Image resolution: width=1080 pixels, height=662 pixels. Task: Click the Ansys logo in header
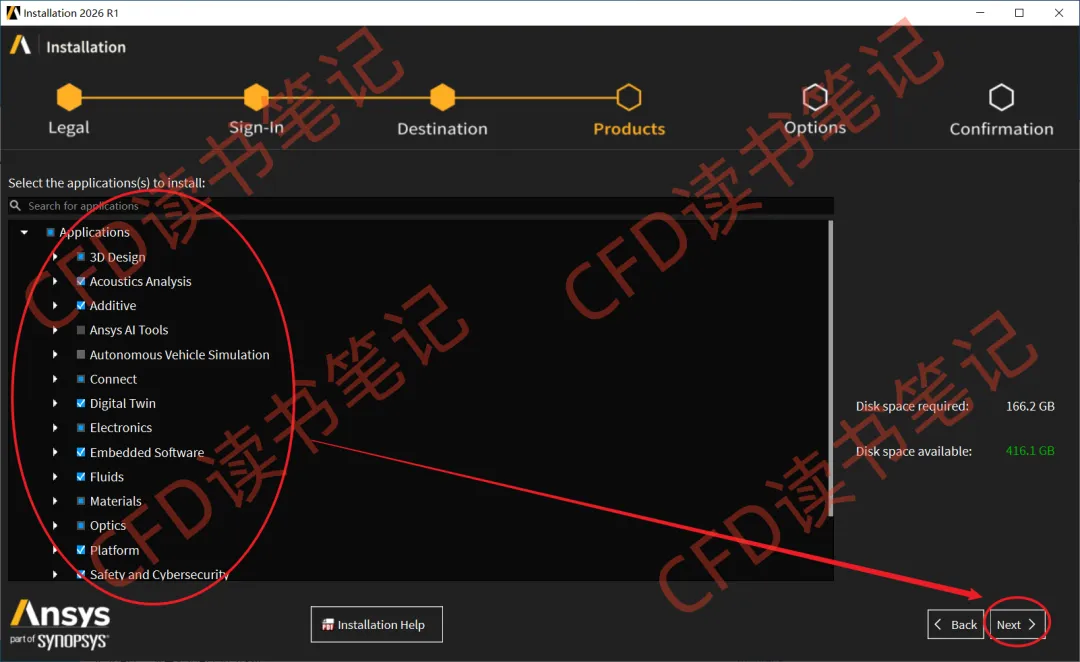coord(20,45)
